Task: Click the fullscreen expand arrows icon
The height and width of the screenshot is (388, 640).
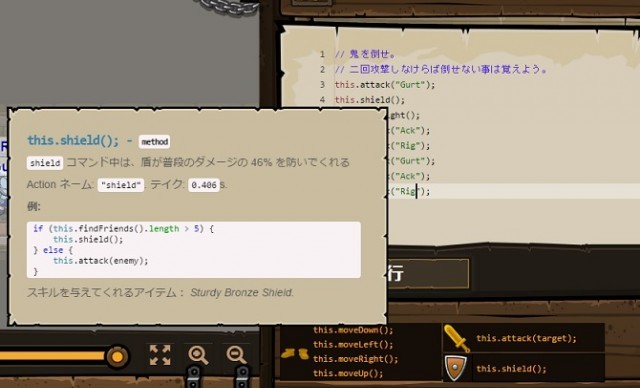Action: pyautogui.click(x=160, y=355)
